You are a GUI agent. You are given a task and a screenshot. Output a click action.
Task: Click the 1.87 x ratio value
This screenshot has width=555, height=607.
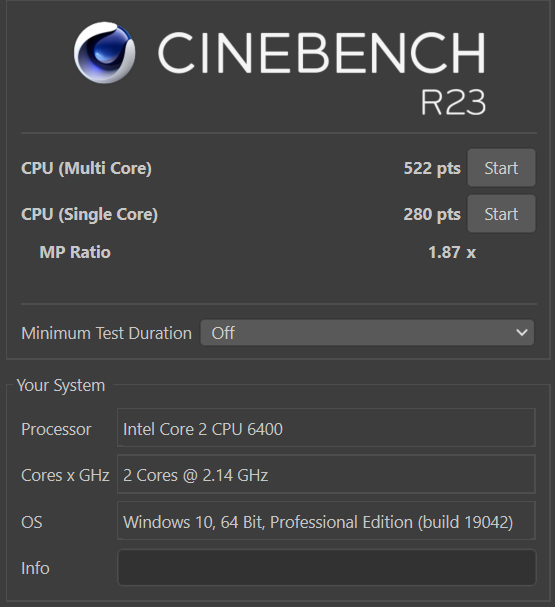coord(452,252)
